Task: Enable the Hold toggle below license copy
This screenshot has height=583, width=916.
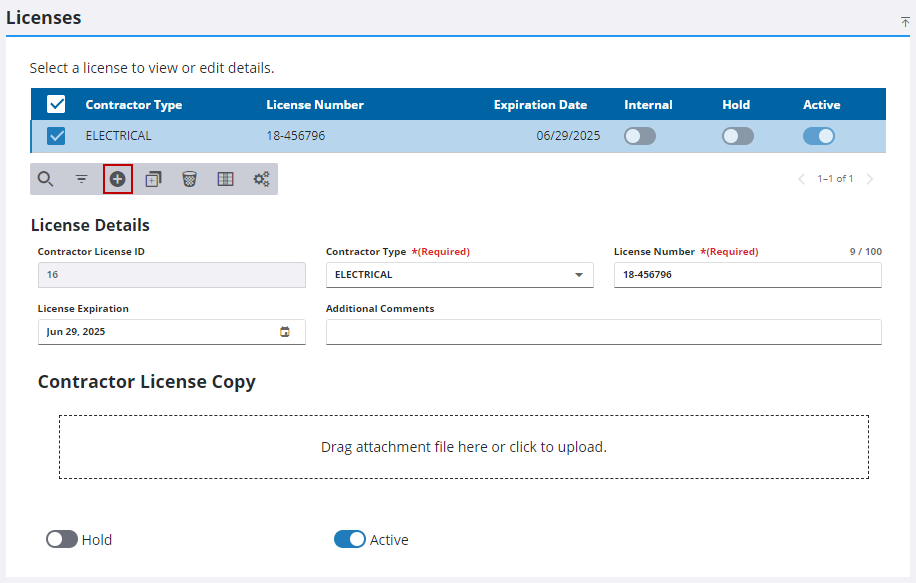Action: (62, 539)
